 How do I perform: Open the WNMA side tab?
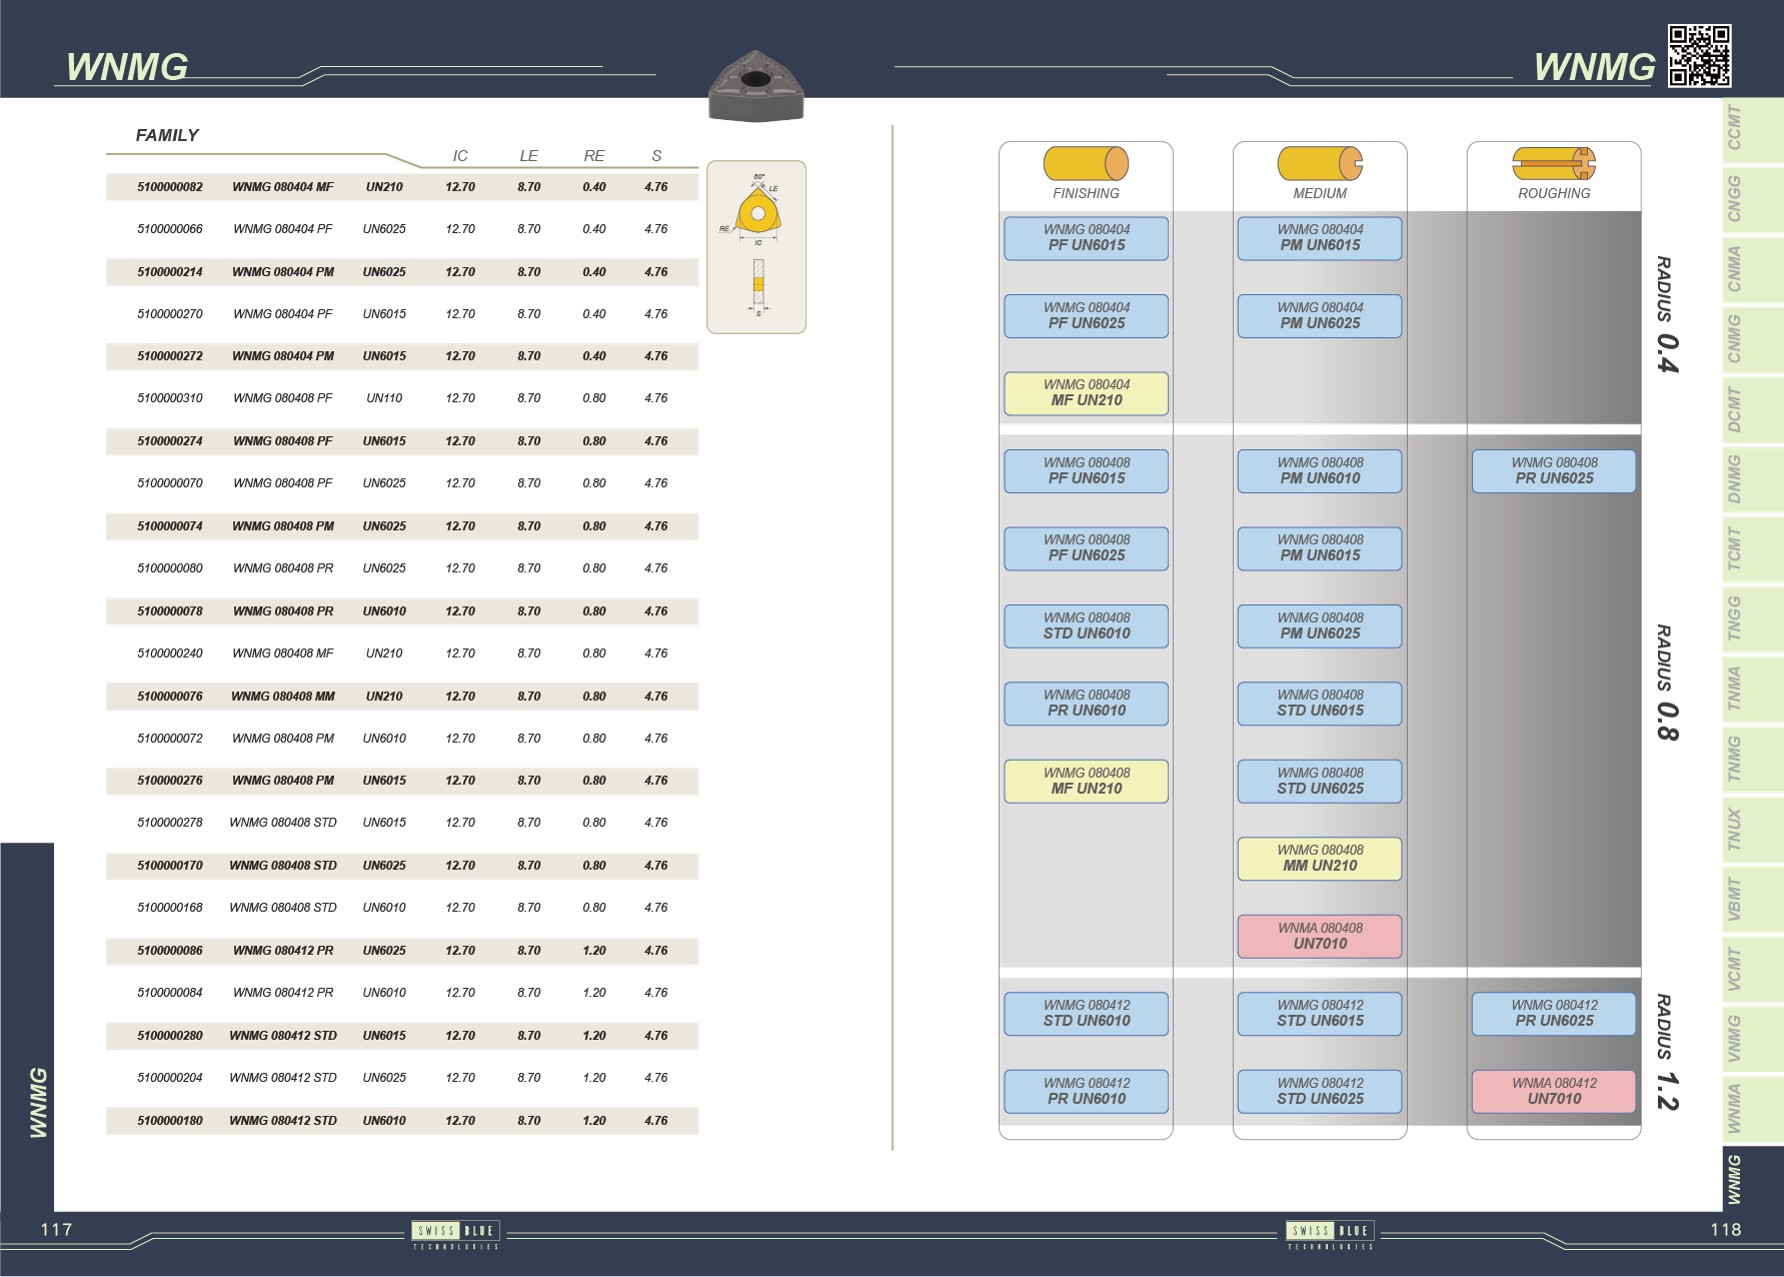click(1735, 1108)
